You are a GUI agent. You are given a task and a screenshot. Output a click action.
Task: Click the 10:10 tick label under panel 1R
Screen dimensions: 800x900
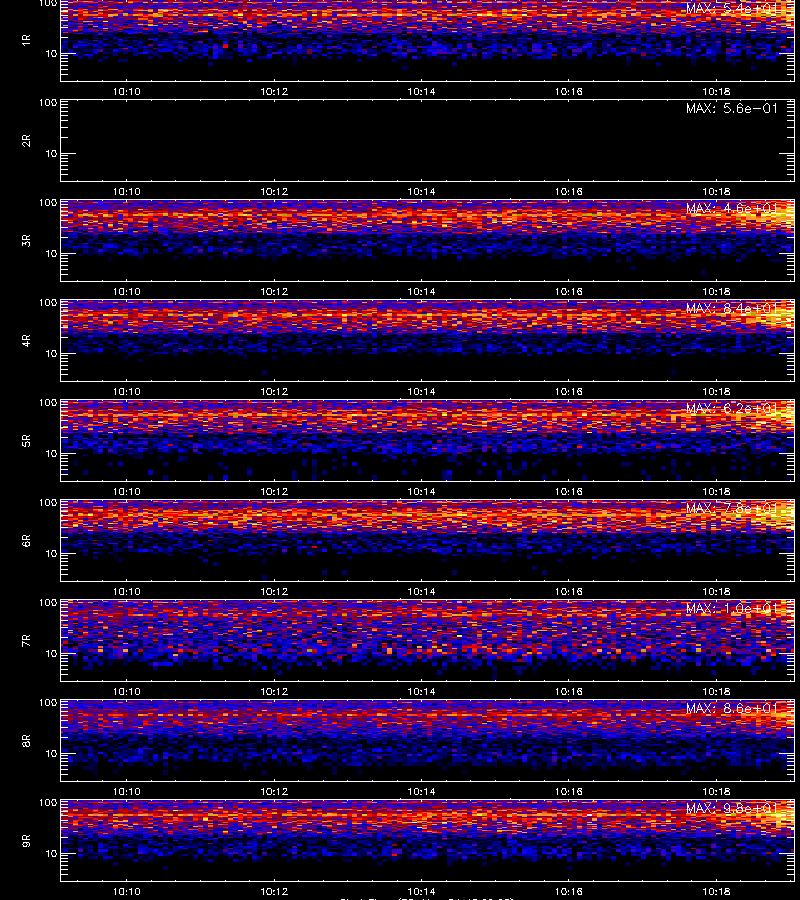click(x=126, y=91)
